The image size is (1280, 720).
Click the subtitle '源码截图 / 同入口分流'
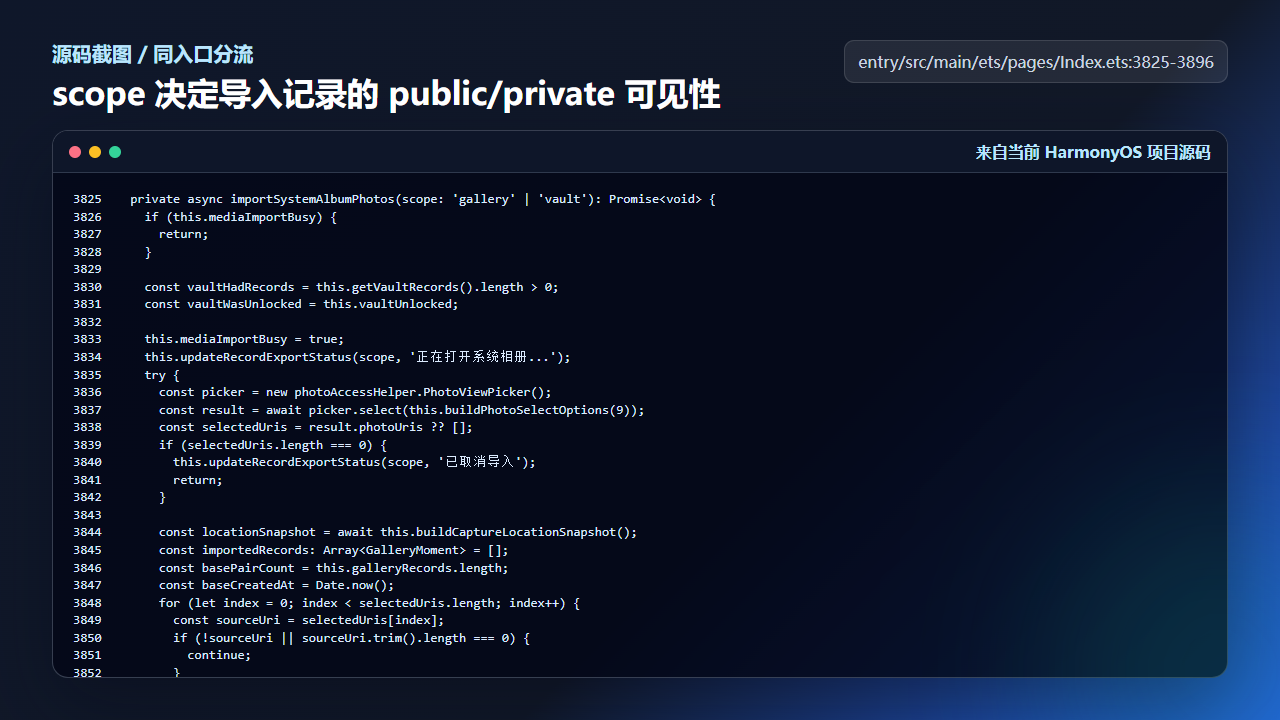152,54
